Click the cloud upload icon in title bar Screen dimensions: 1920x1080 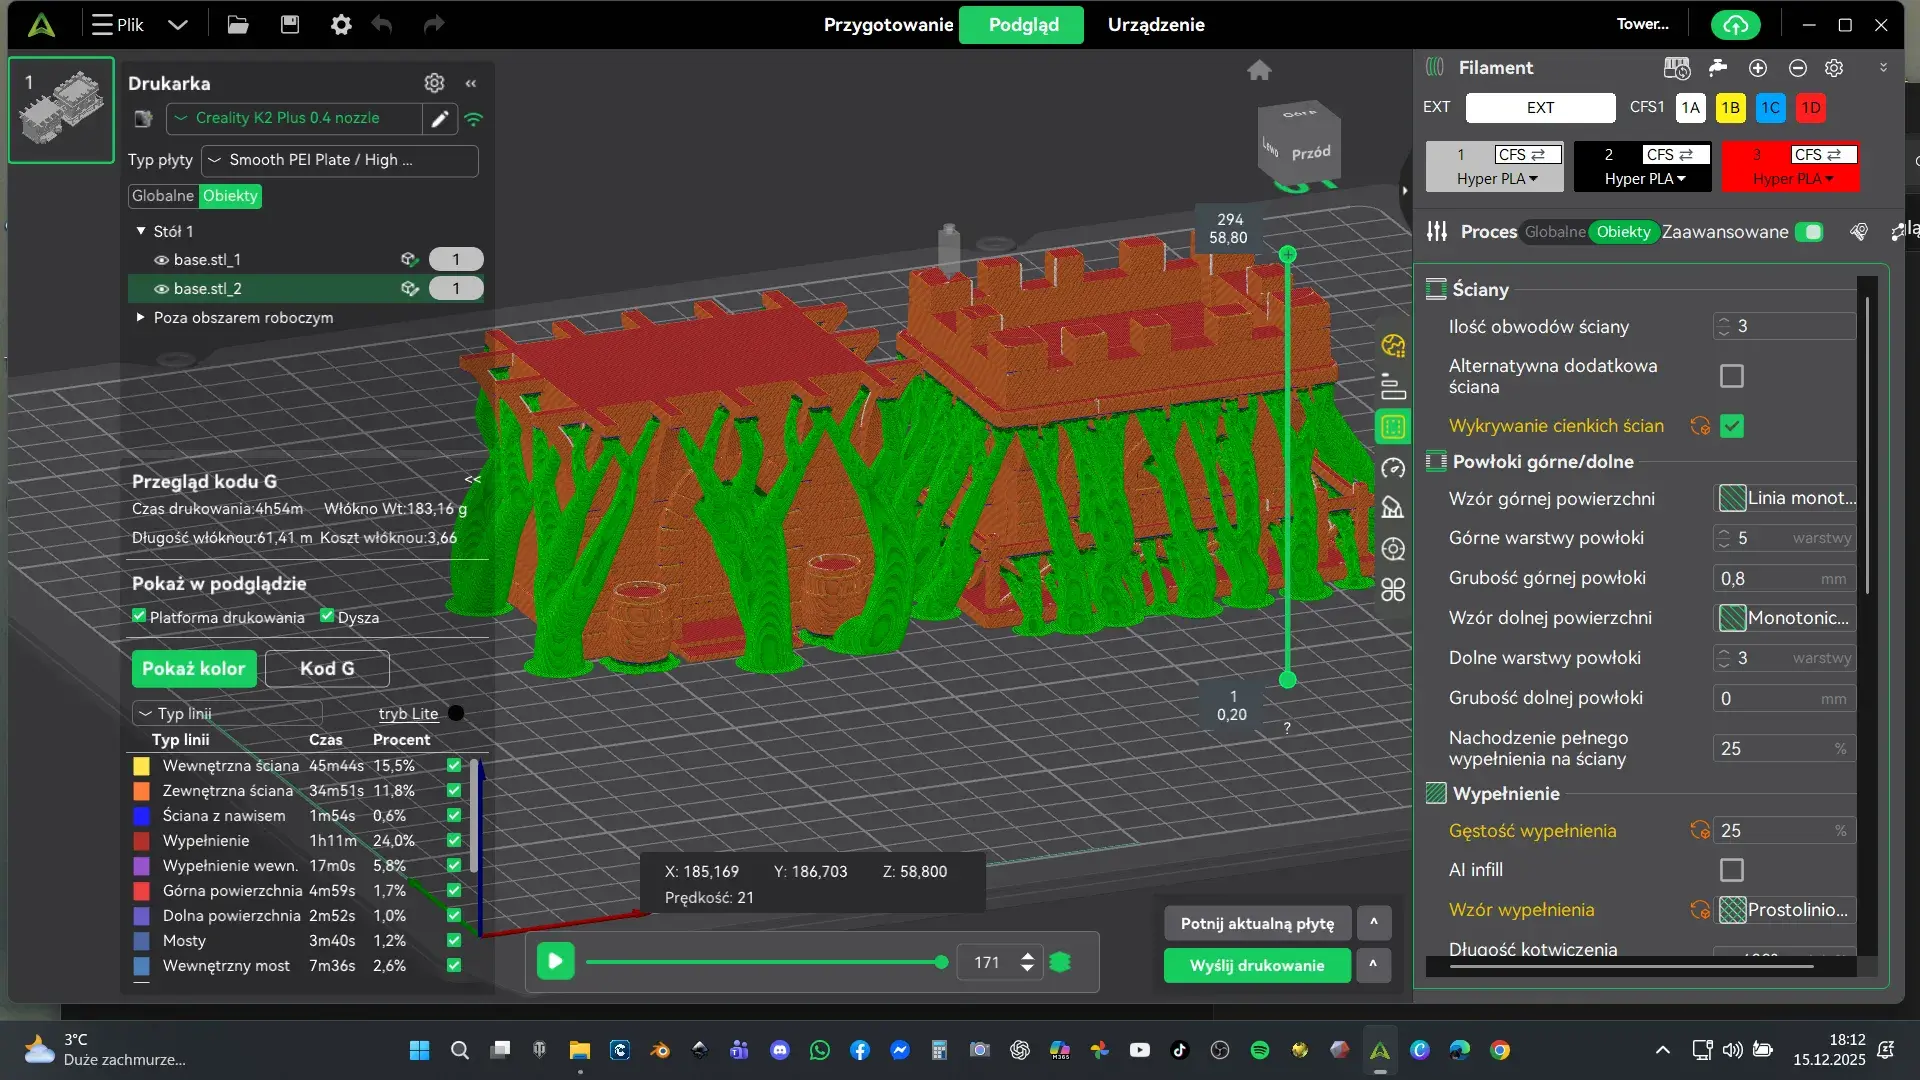point(1735,25)
